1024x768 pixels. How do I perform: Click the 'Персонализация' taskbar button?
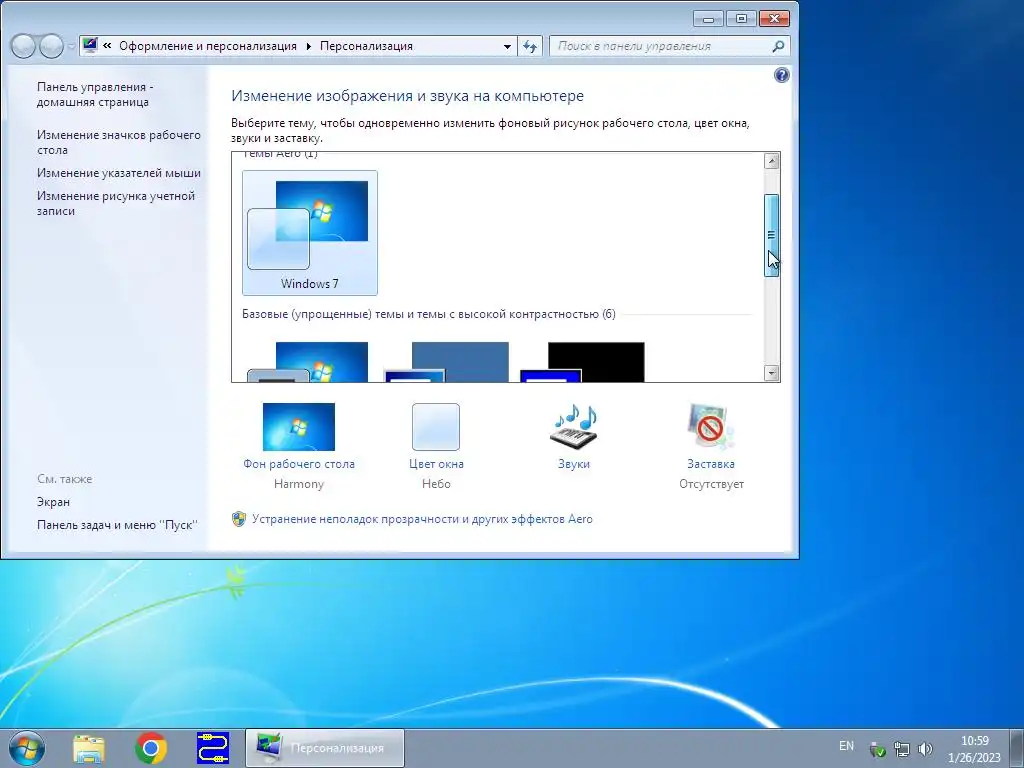click(x=325, y=748)
